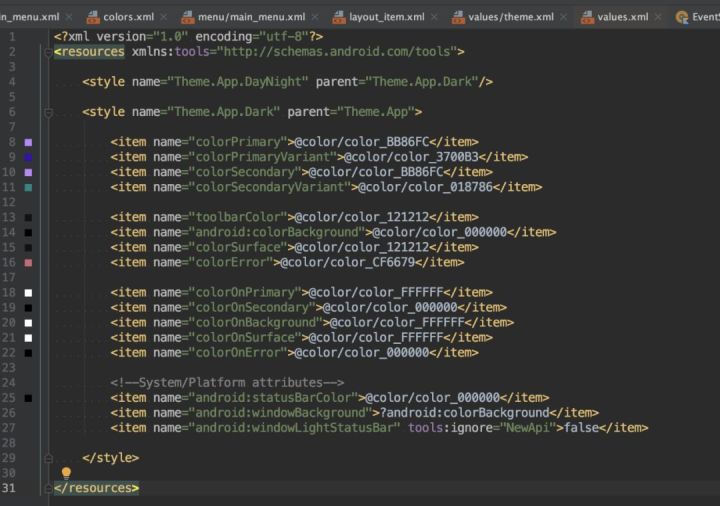Screen dimensions: 720x506
Task: Close the menu/main_menu.xml tab
Action: [315, 17]
